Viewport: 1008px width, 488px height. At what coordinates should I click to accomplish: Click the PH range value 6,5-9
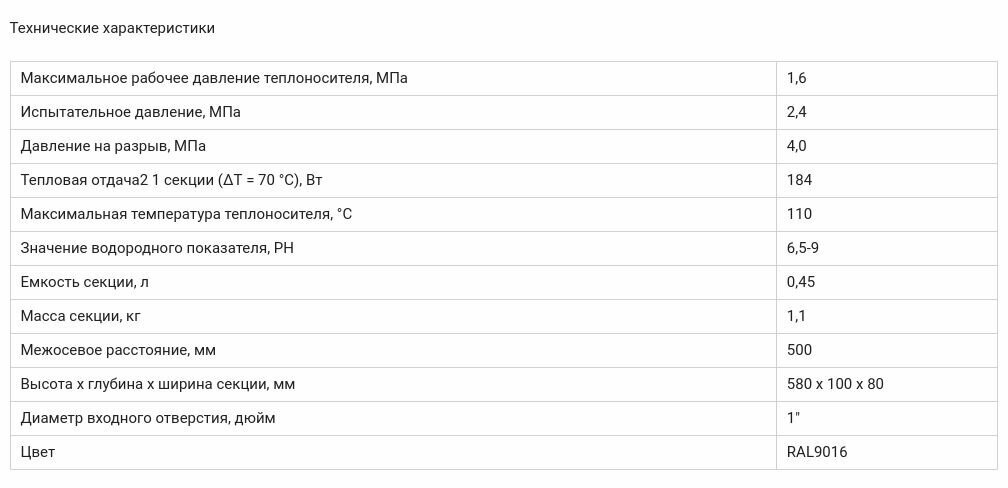[x=802, y=248]
